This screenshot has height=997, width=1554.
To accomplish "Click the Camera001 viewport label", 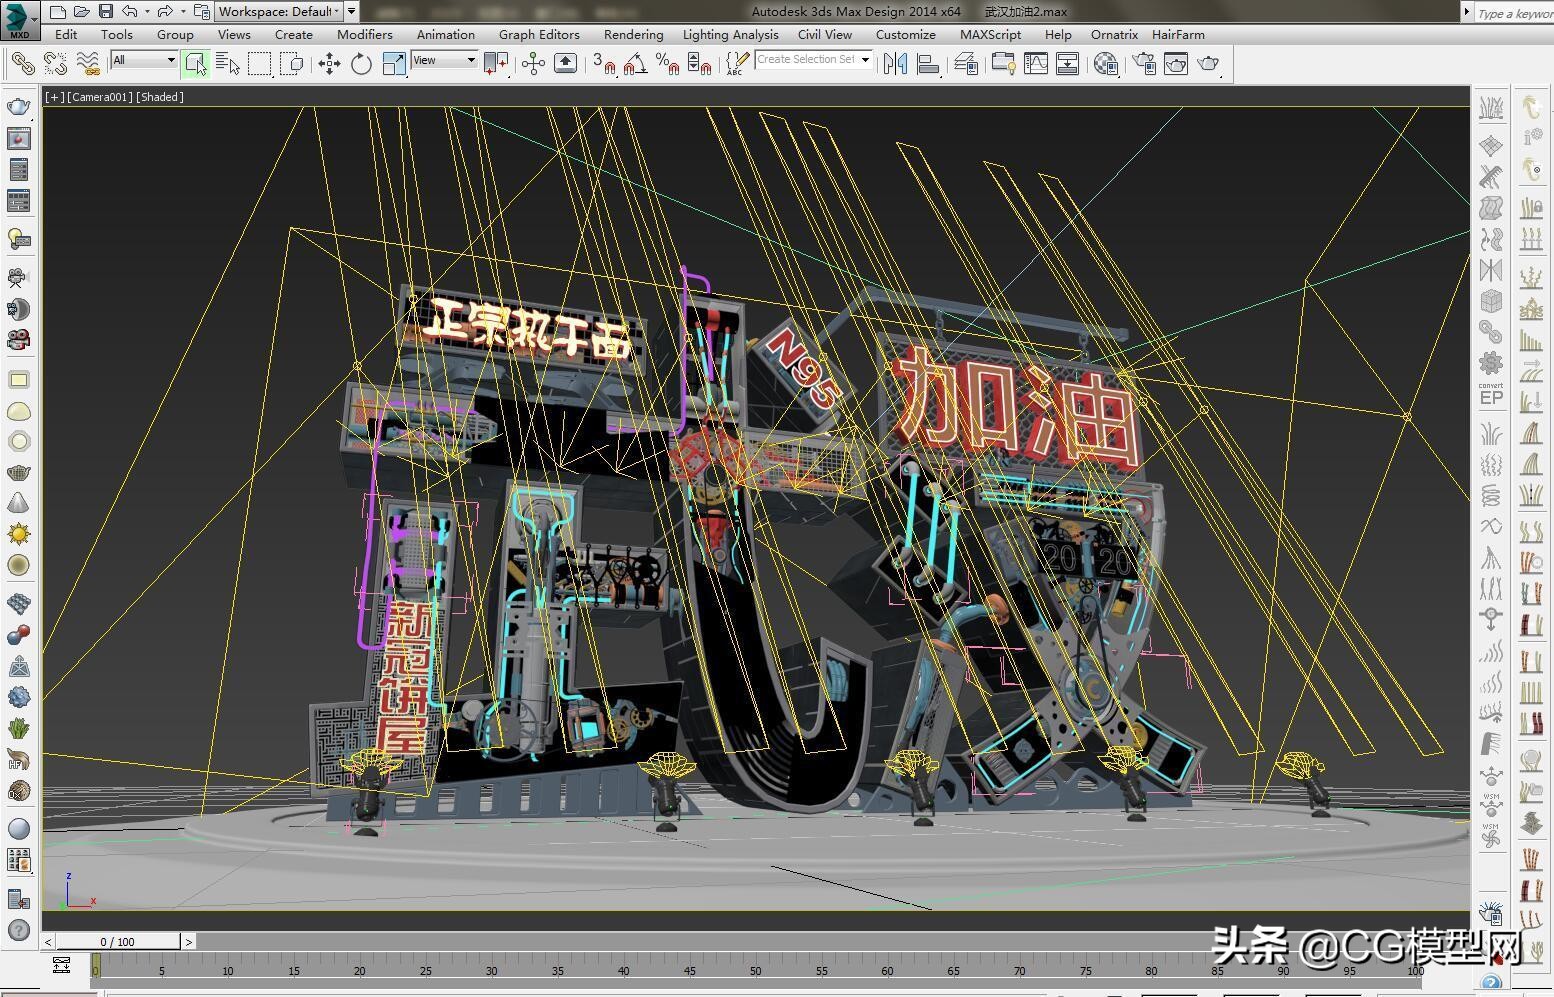I will tap(100, 97).
